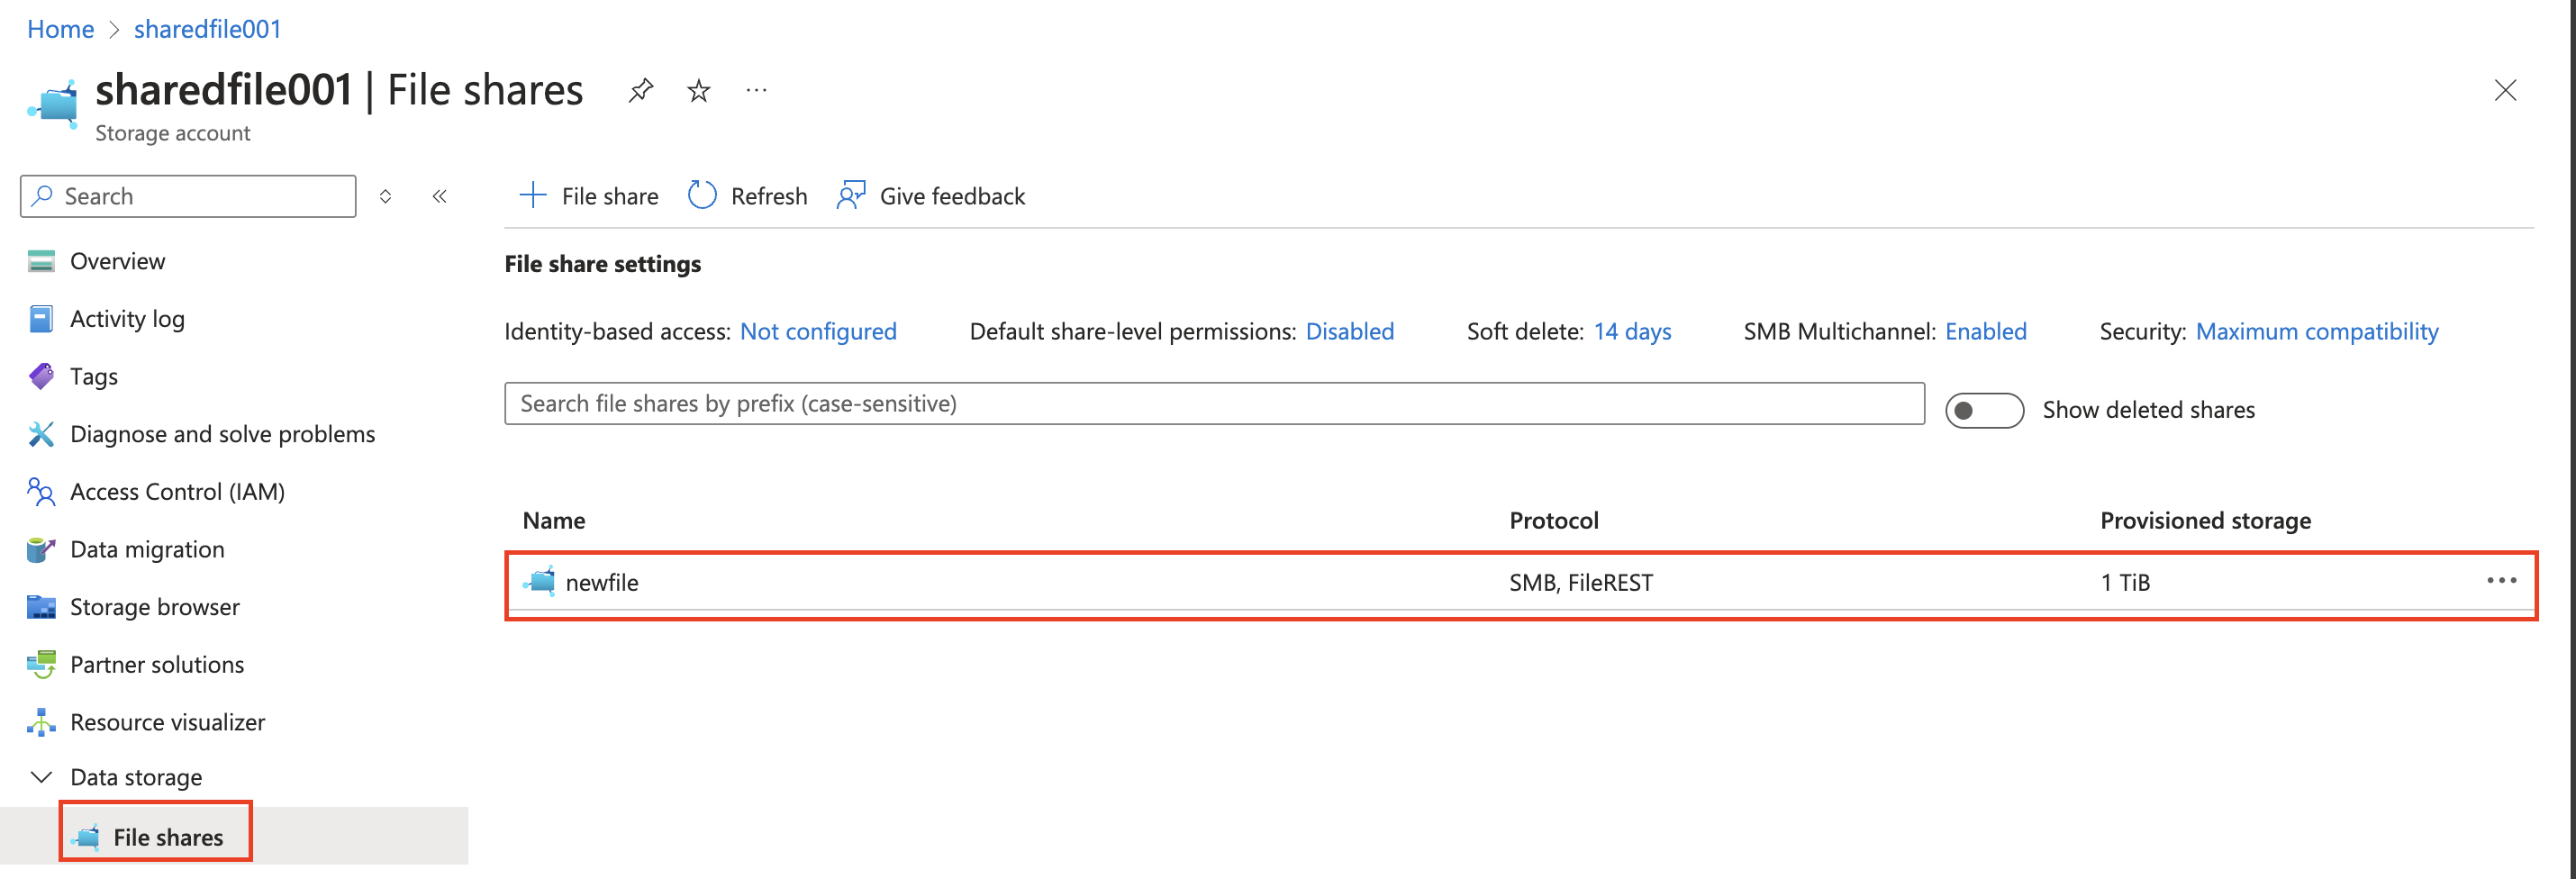Click the Protocol column header
Screen dimensions: 2576x879
tap(1554, 520)
